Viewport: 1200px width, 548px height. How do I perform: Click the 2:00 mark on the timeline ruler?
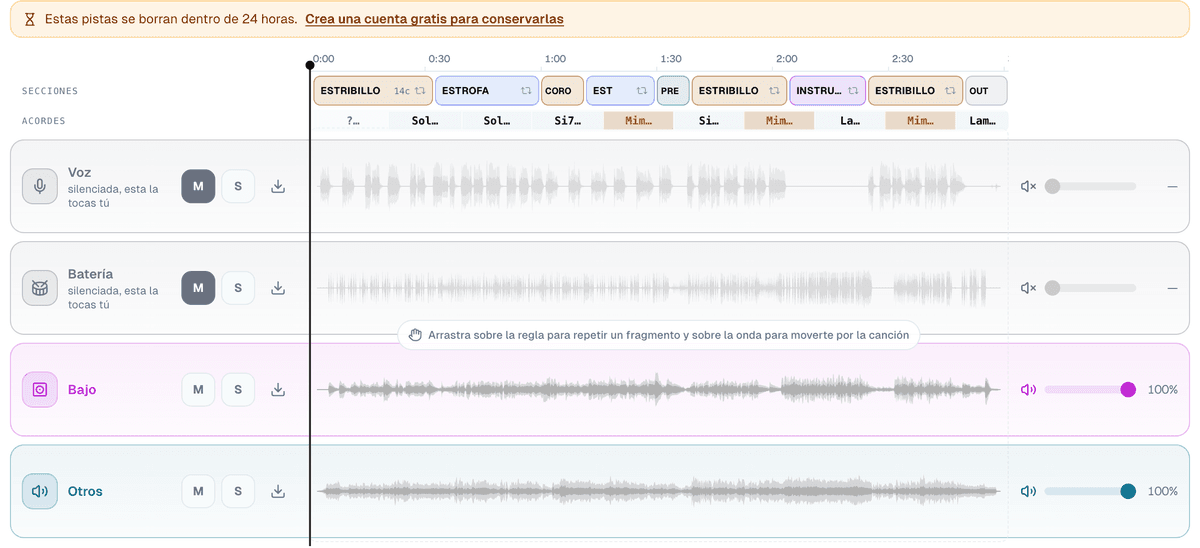787,59
